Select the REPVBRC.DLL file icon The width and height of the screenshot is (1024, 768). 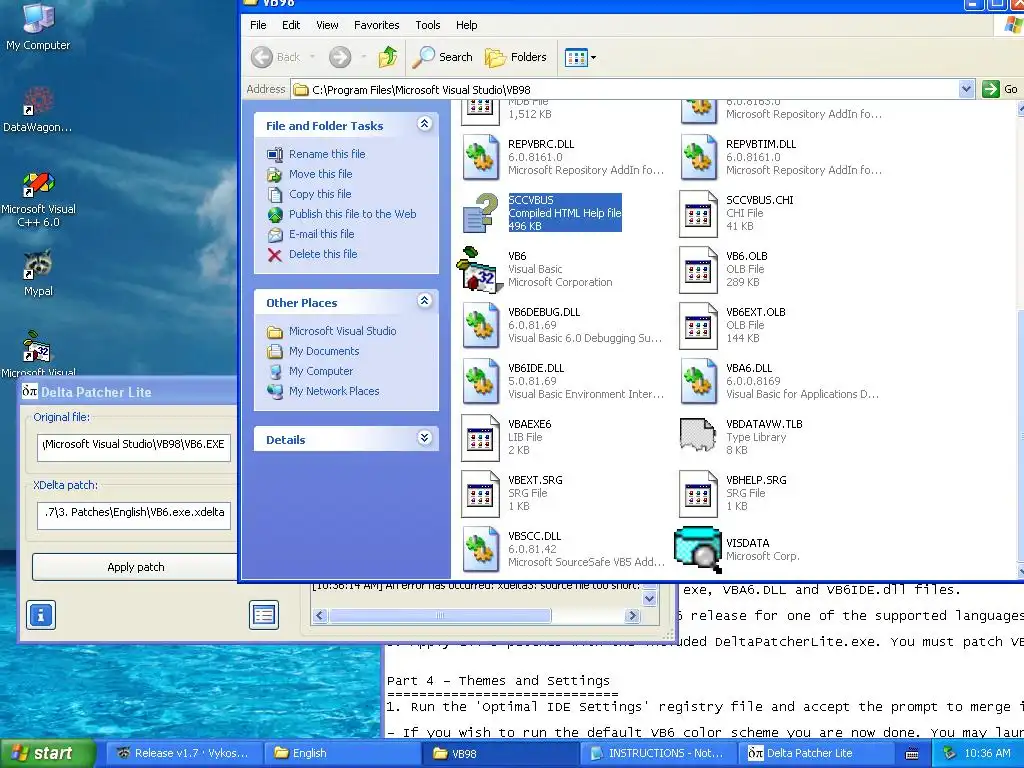tap(481, 157)
